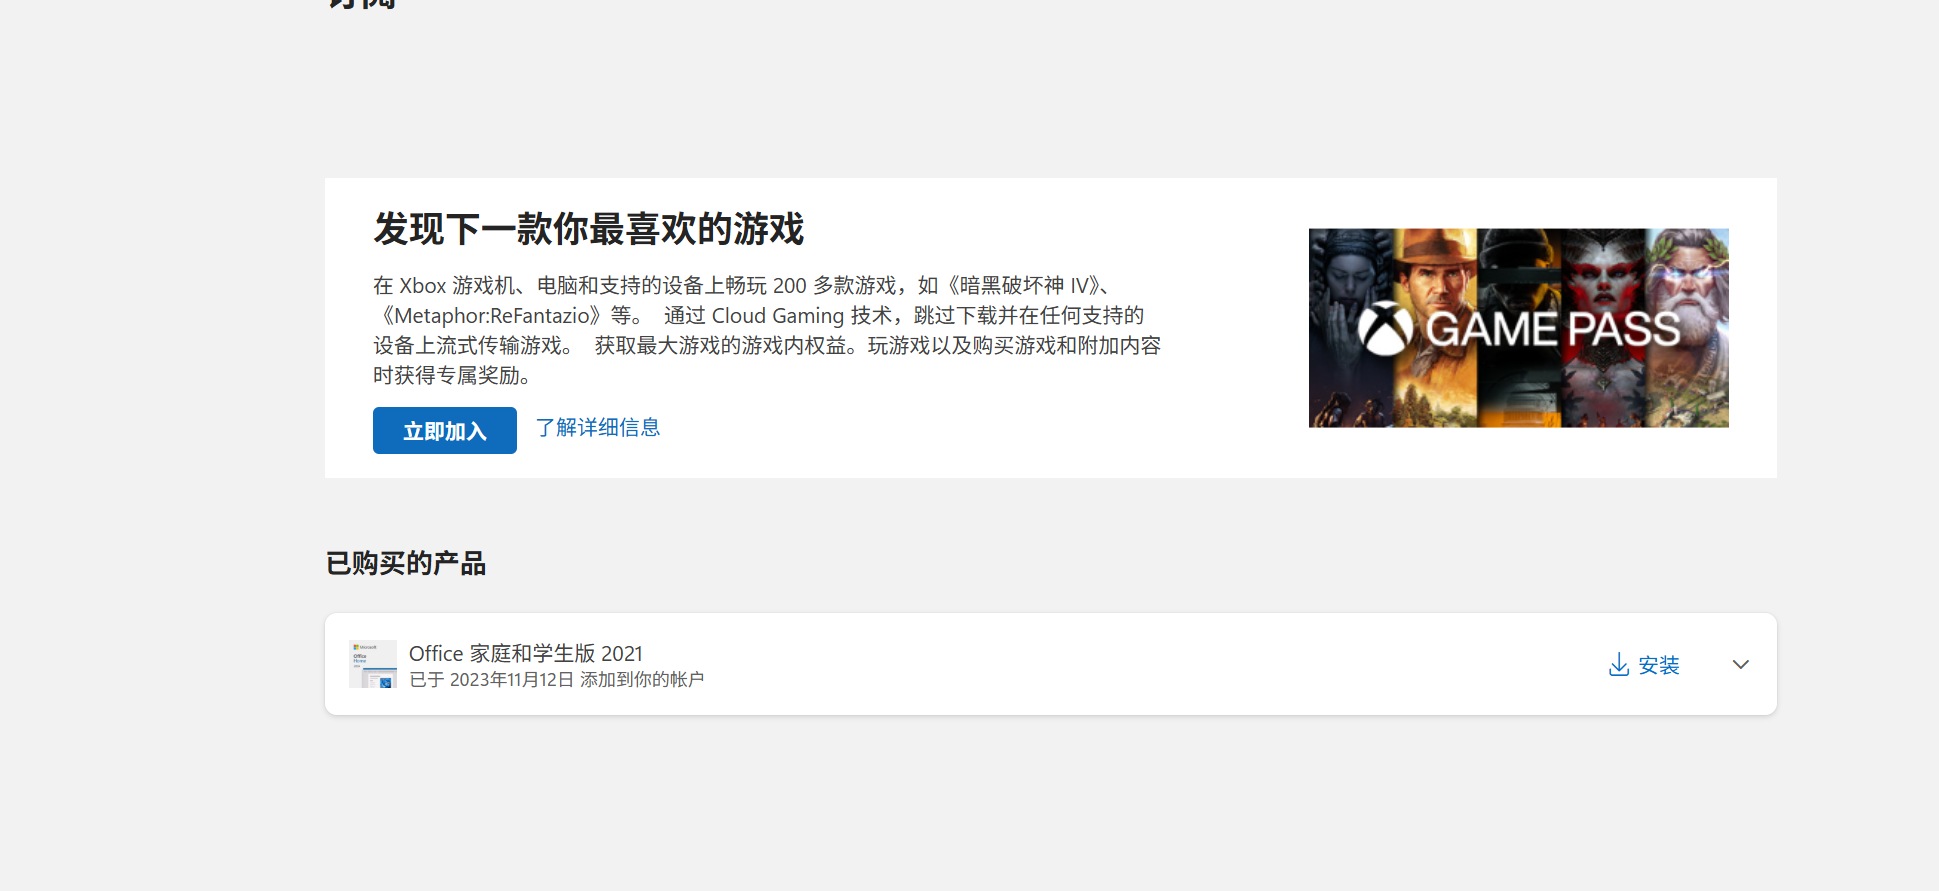Click the Game Pass banner image
This screenshot has width=1939, height=891.
1518,328
